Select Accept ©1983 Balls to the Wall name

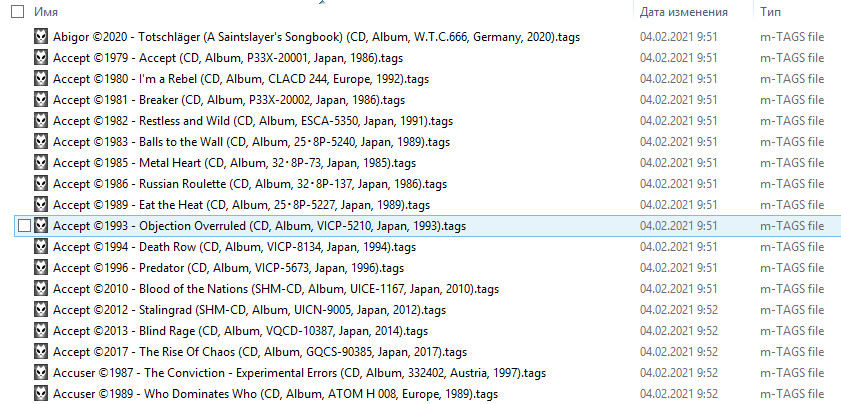[252, 142]
